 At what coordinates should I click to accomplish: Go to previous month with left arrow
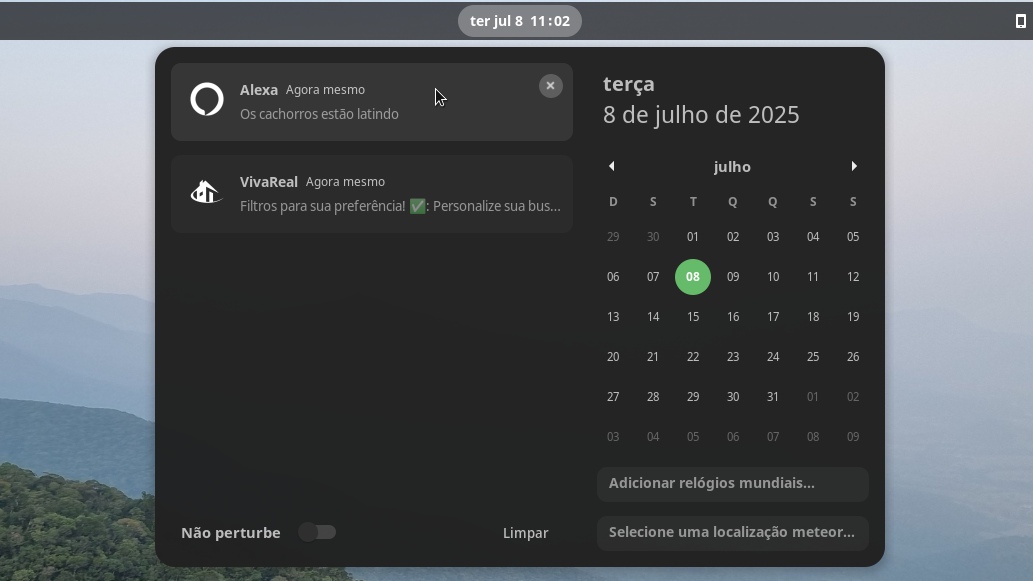[611, 166]
